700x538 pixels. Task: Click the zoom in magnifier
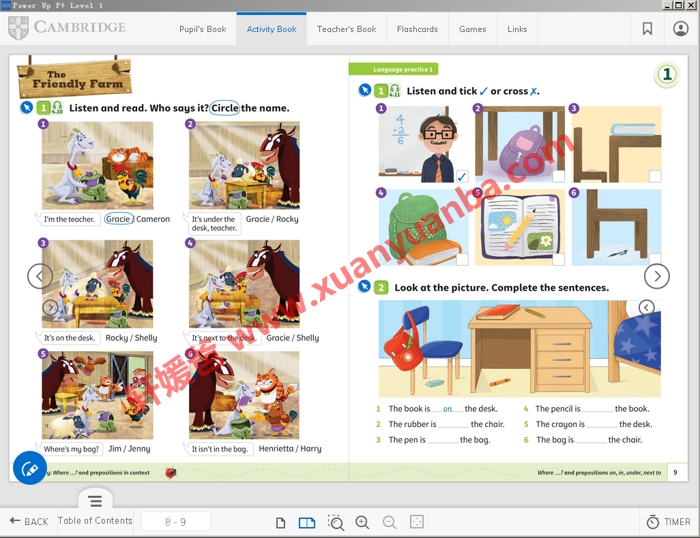(x=362, y=522)
